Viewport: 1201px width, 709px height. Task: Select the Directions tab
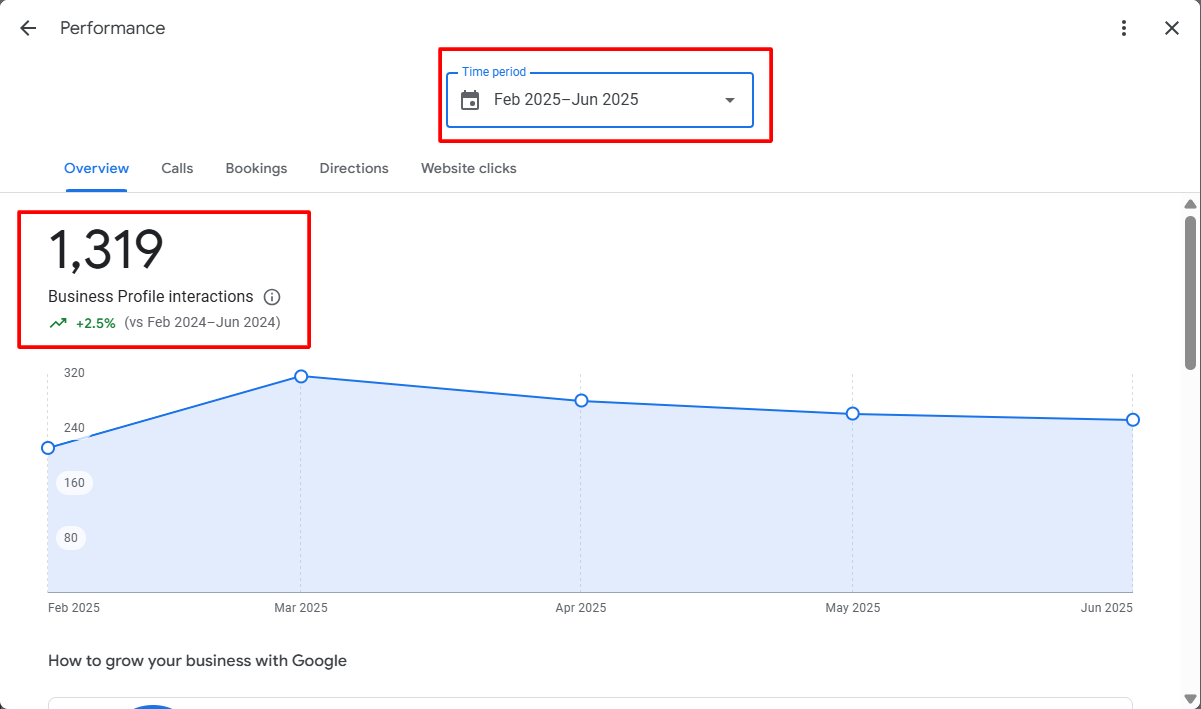coord(354,168)
